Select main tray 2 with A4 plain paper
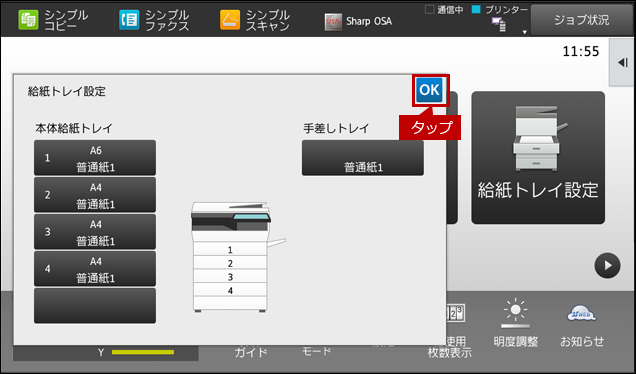The width and height of the screenshot is (636, 374). coord(95,195)
